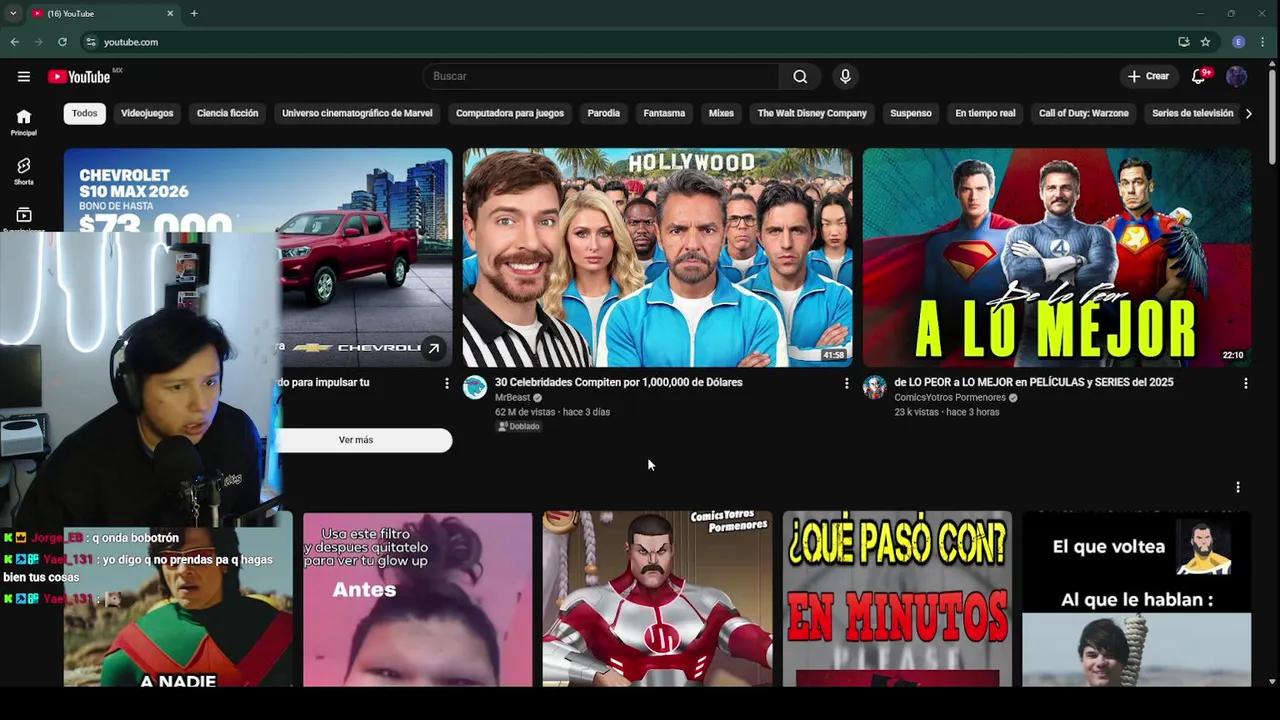Bookmark this page with star icon

point(1205,42)
